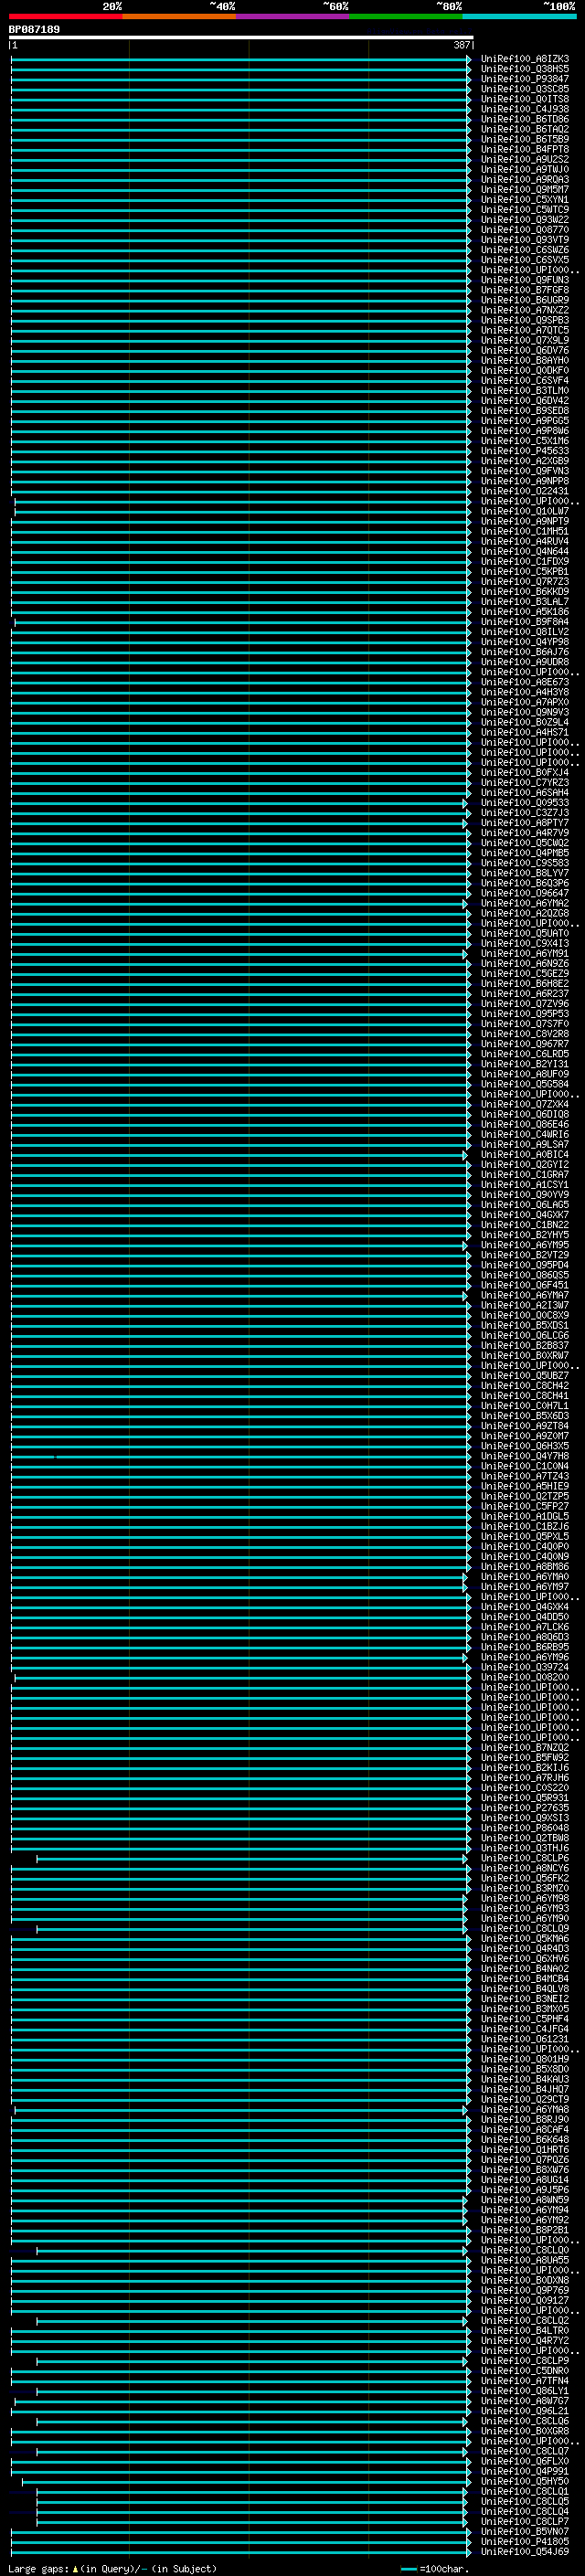Select hit UniRef100_B4MCB4

click(x=525, y=1978)
